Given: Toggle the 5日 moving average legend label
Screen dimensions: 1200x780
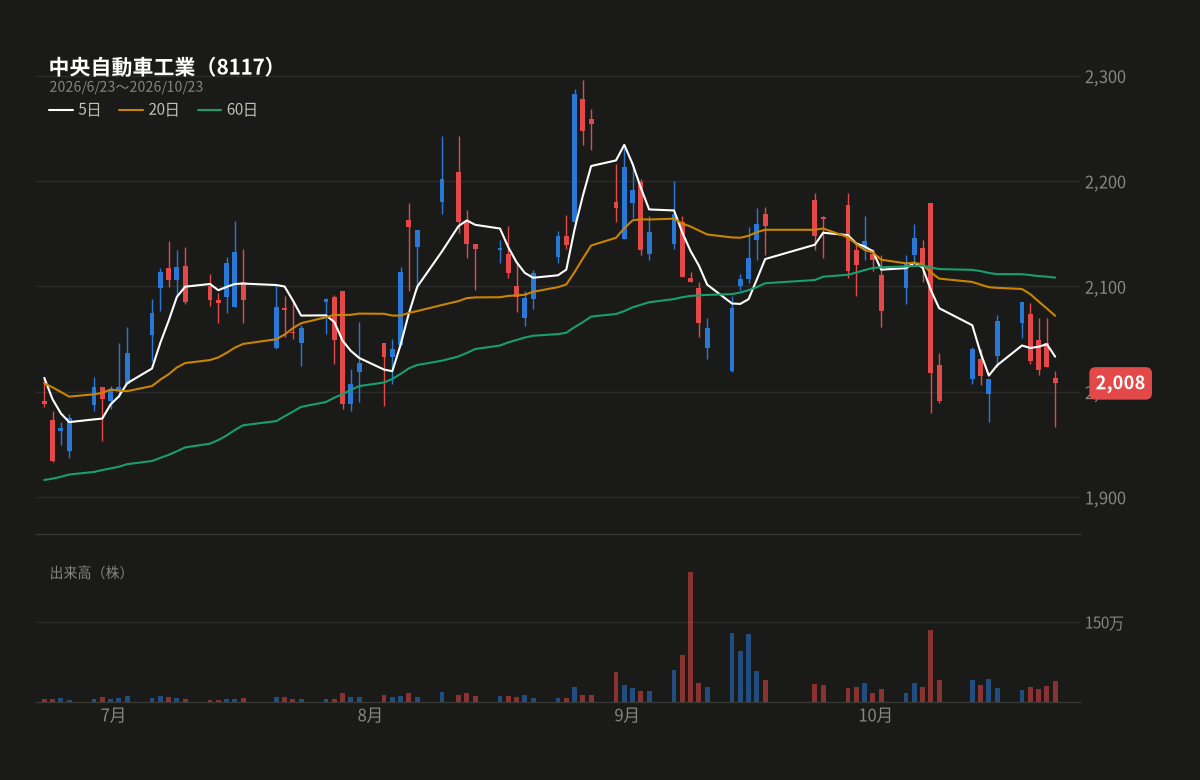Looking at the screenshot, I should coord(89,110).
